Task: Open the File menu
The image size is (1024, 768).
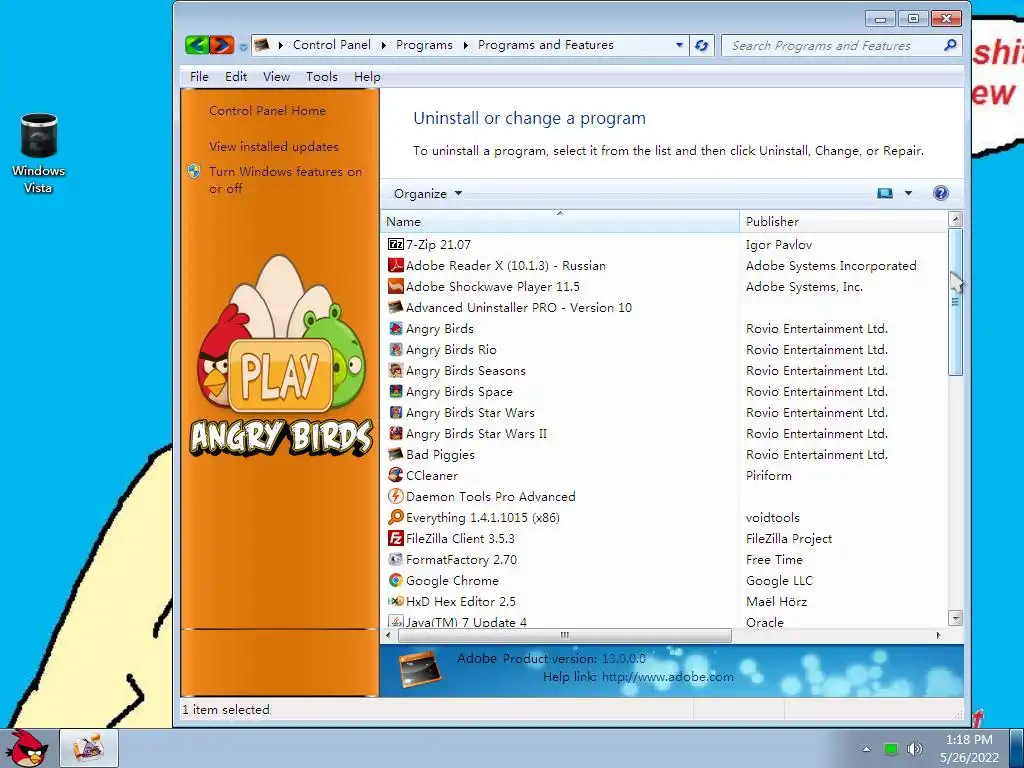Action: tap(199, 76)
